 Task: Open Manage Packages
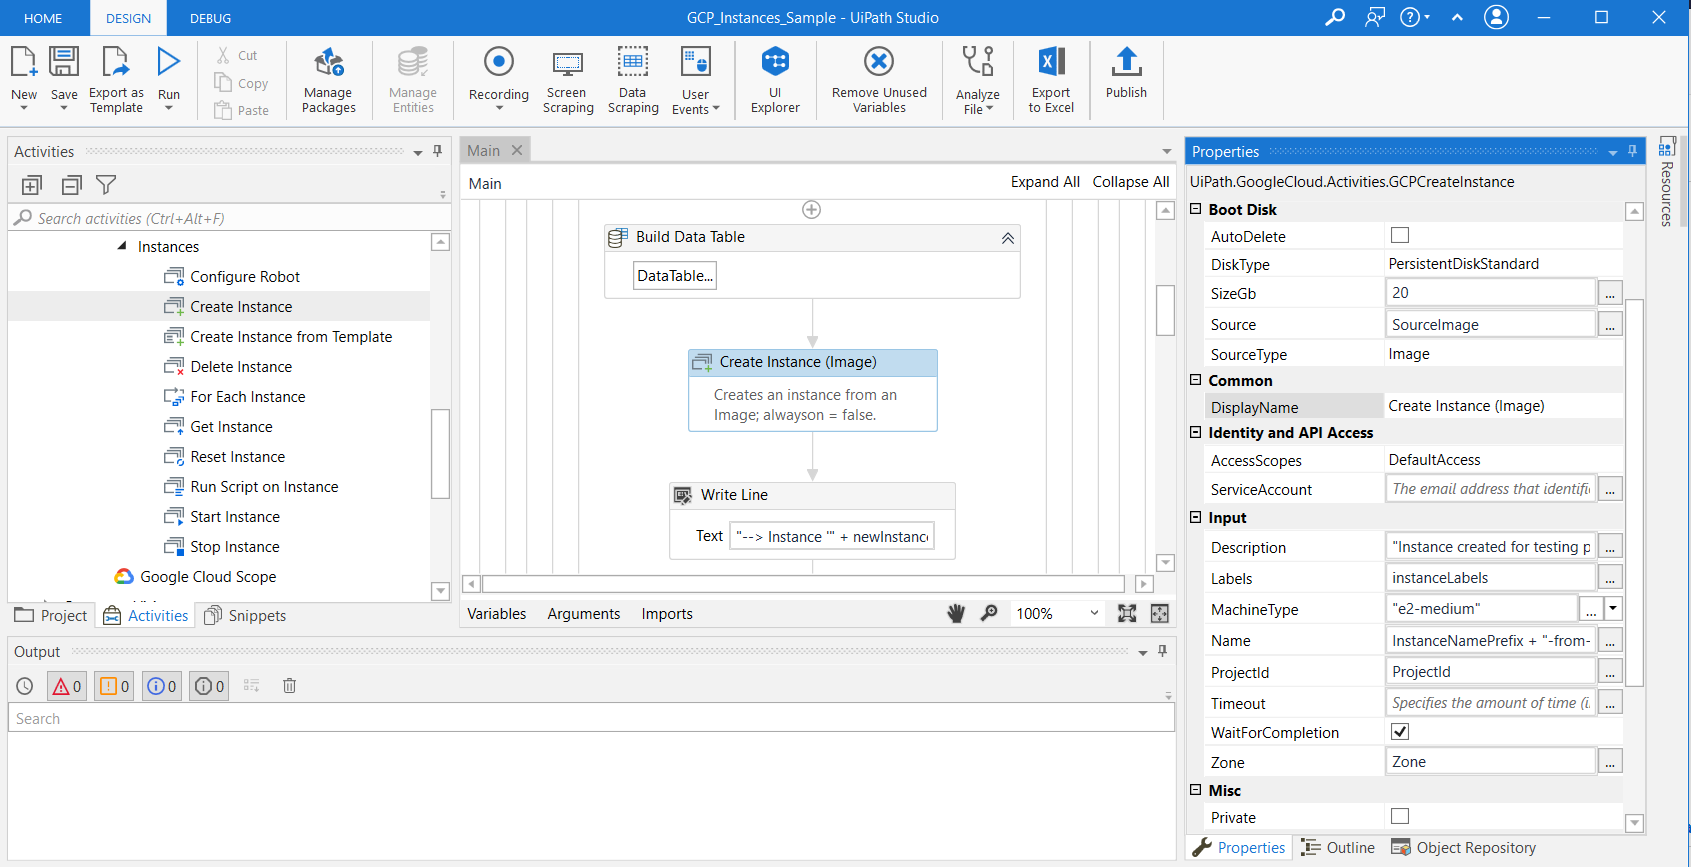tap(328, 80)
